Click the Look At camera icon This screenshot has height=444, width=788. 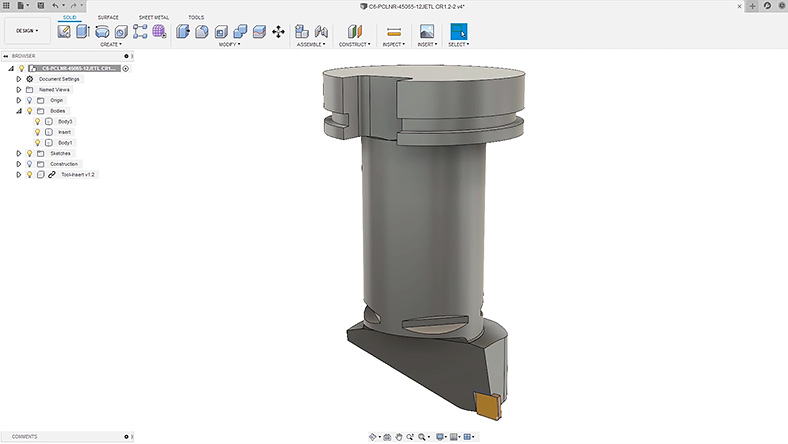point(387,437)
